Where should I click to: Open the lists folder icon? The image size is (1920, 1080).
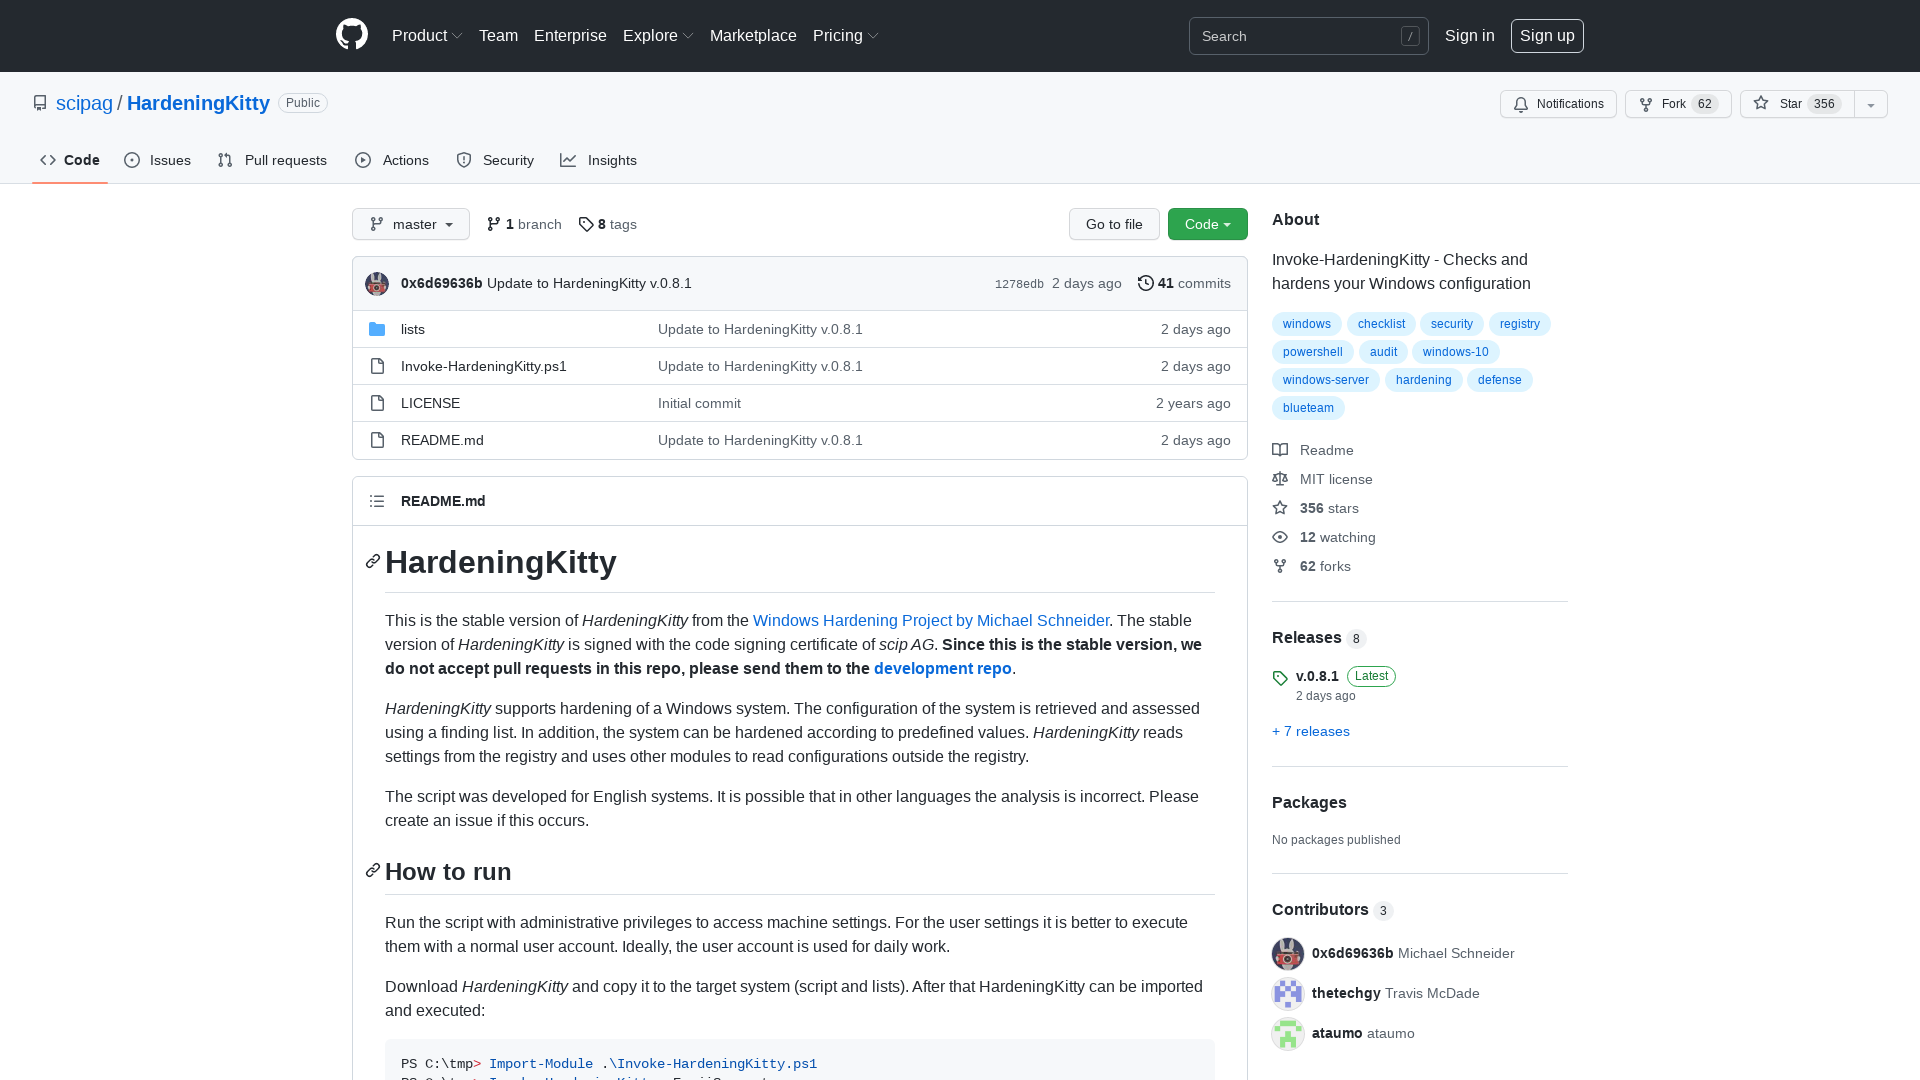pos(378,329)
